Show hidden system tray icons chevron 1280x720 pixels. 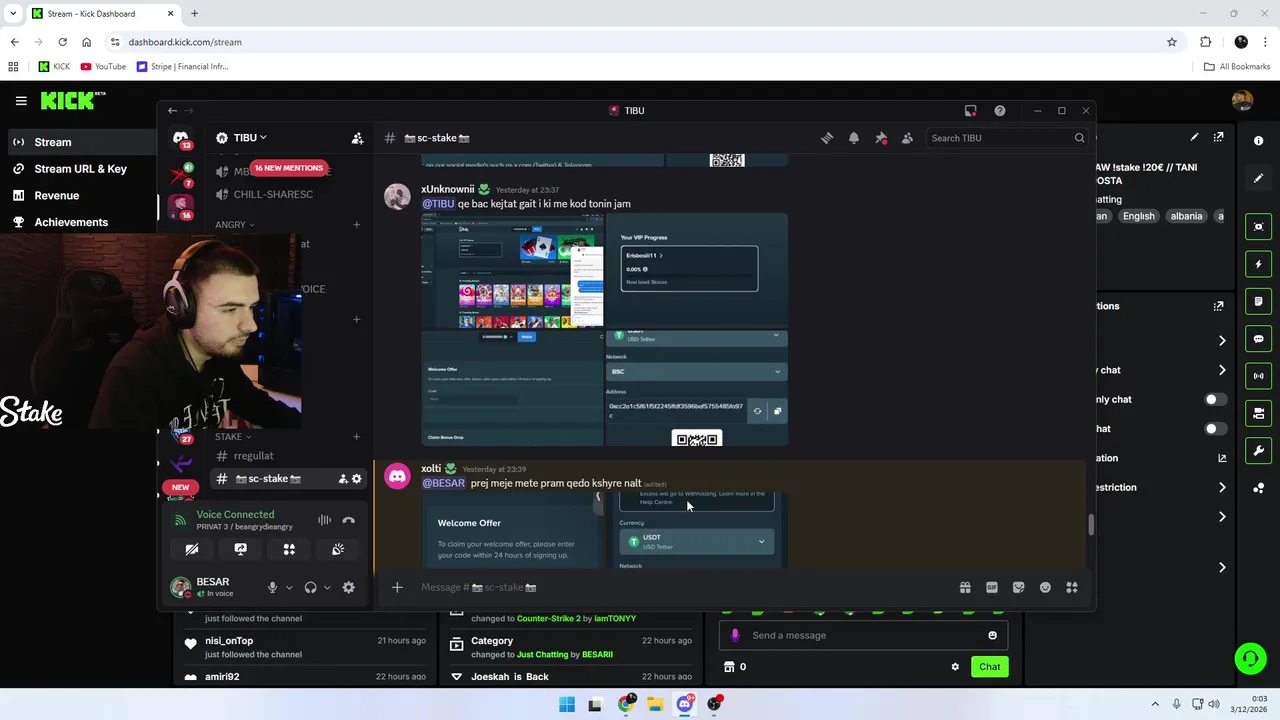1155,704
